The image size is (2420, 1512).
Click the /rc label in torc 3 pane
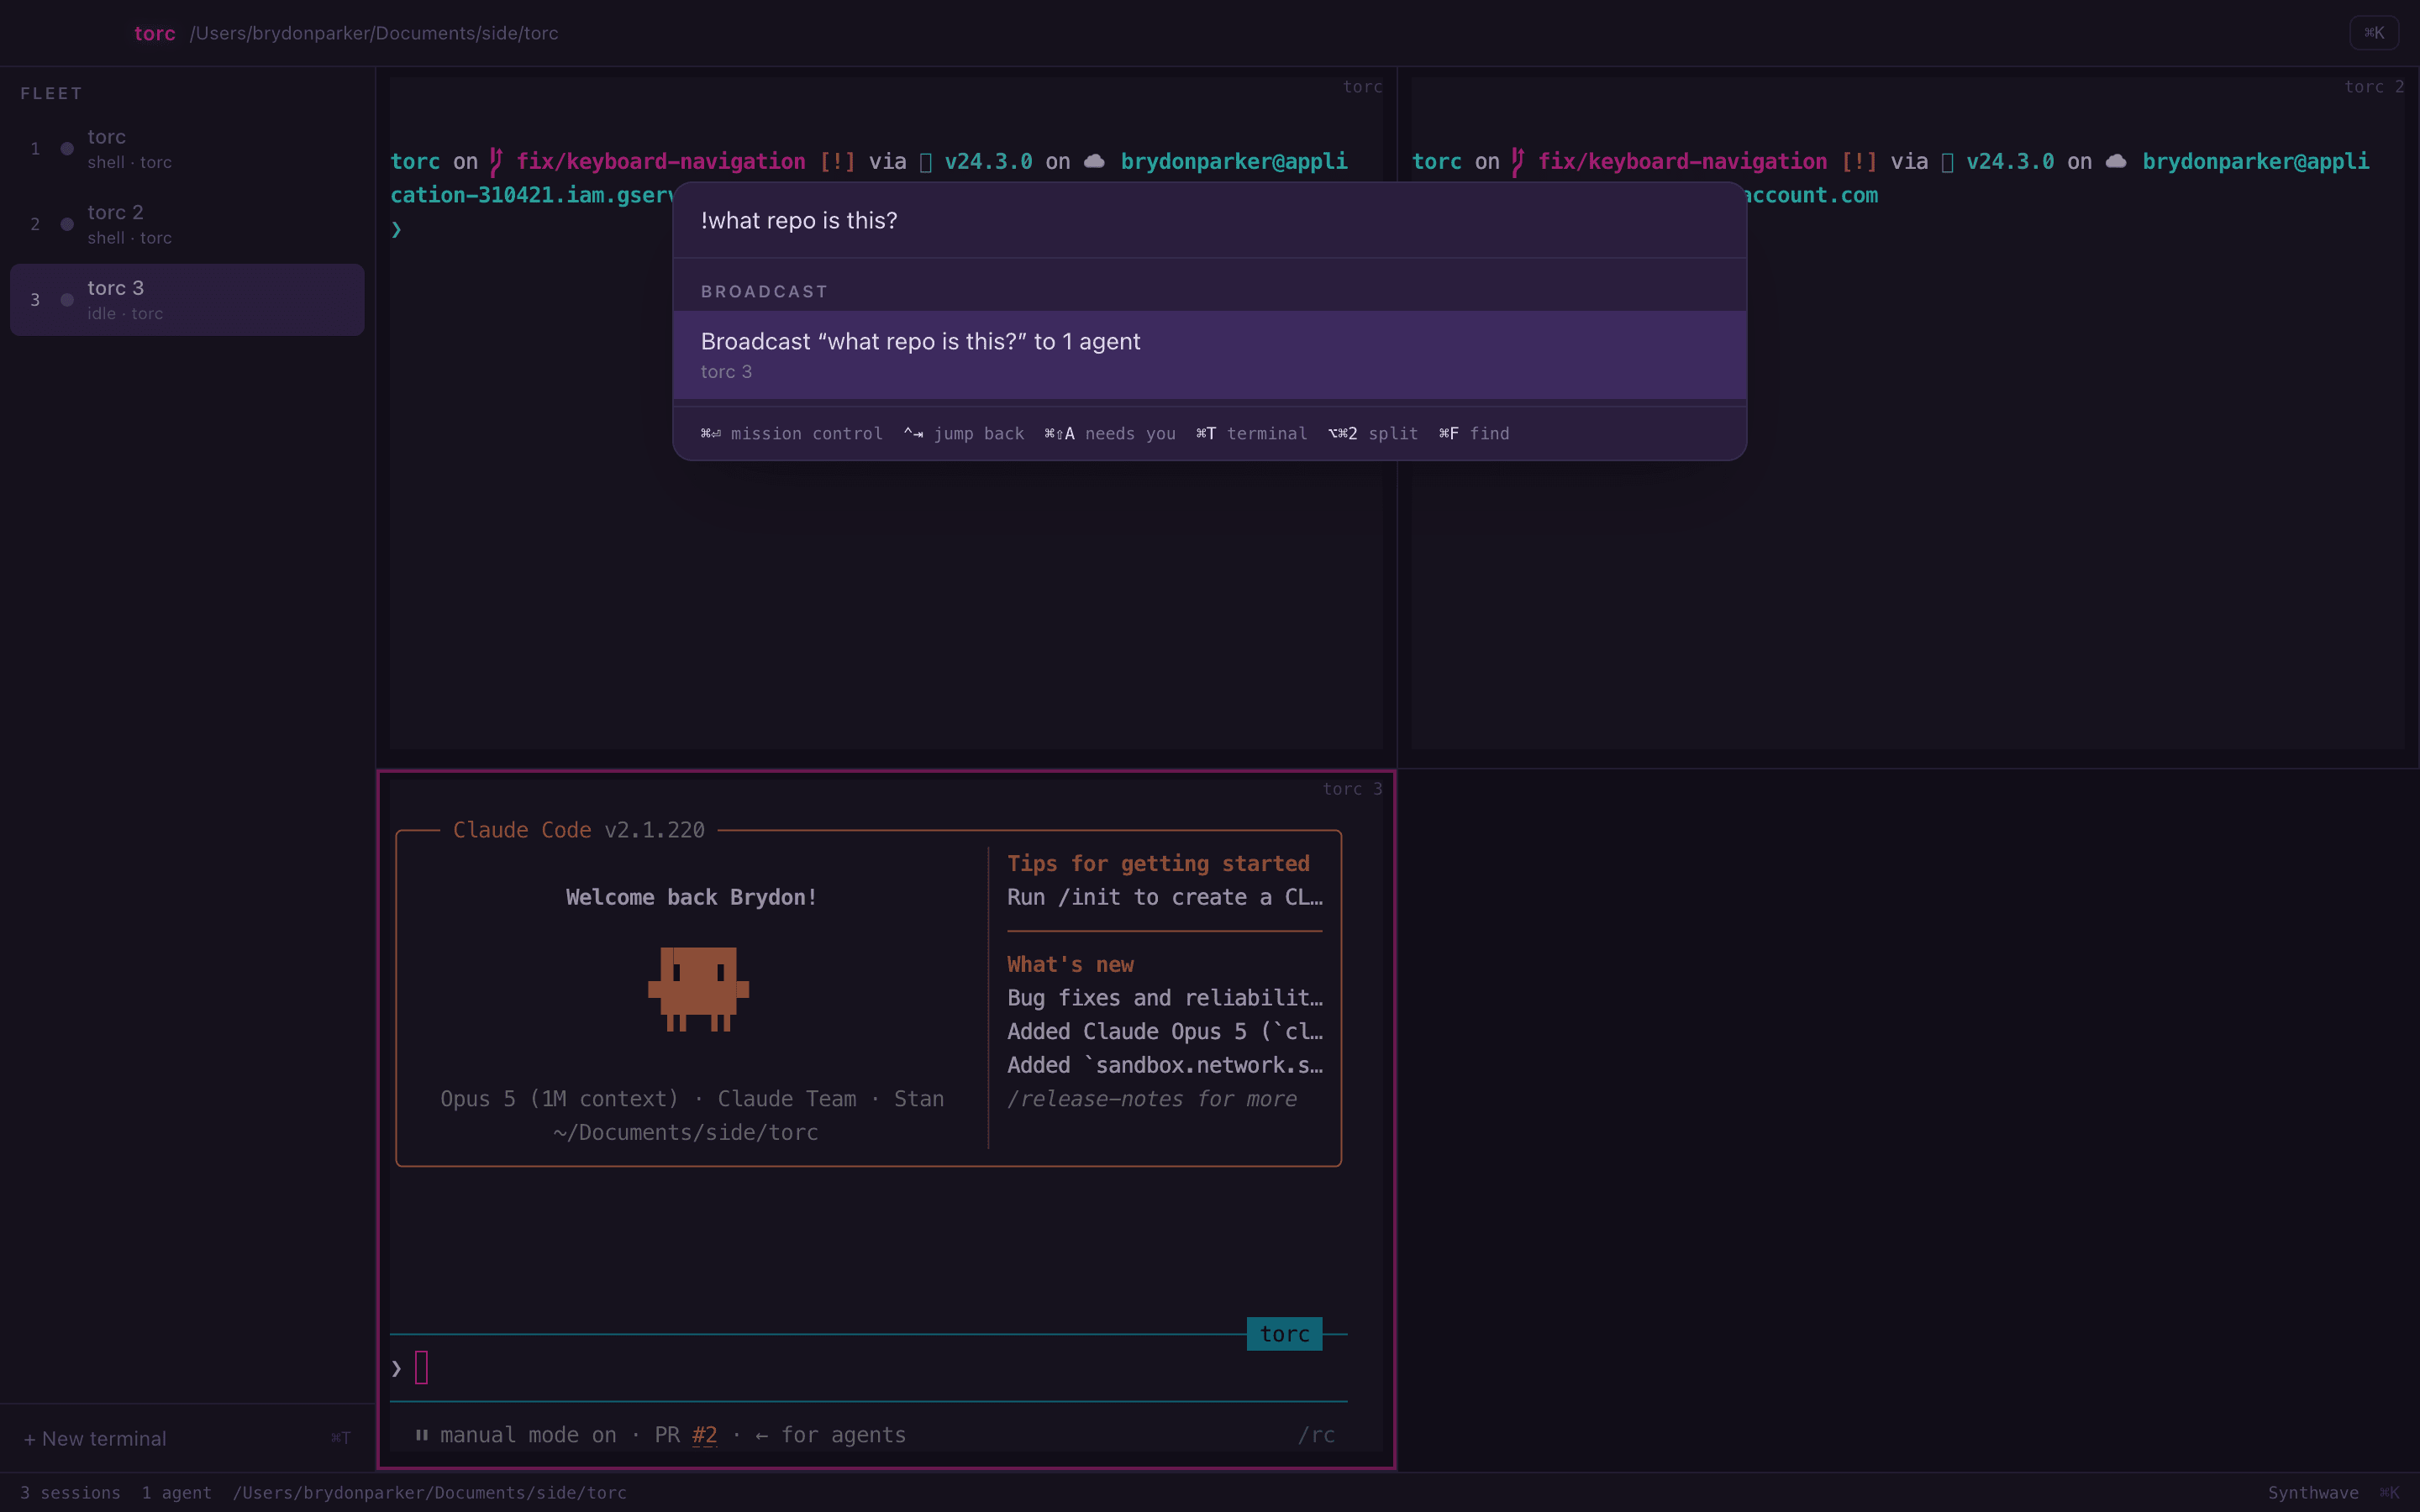(x=1316, y=1435)
